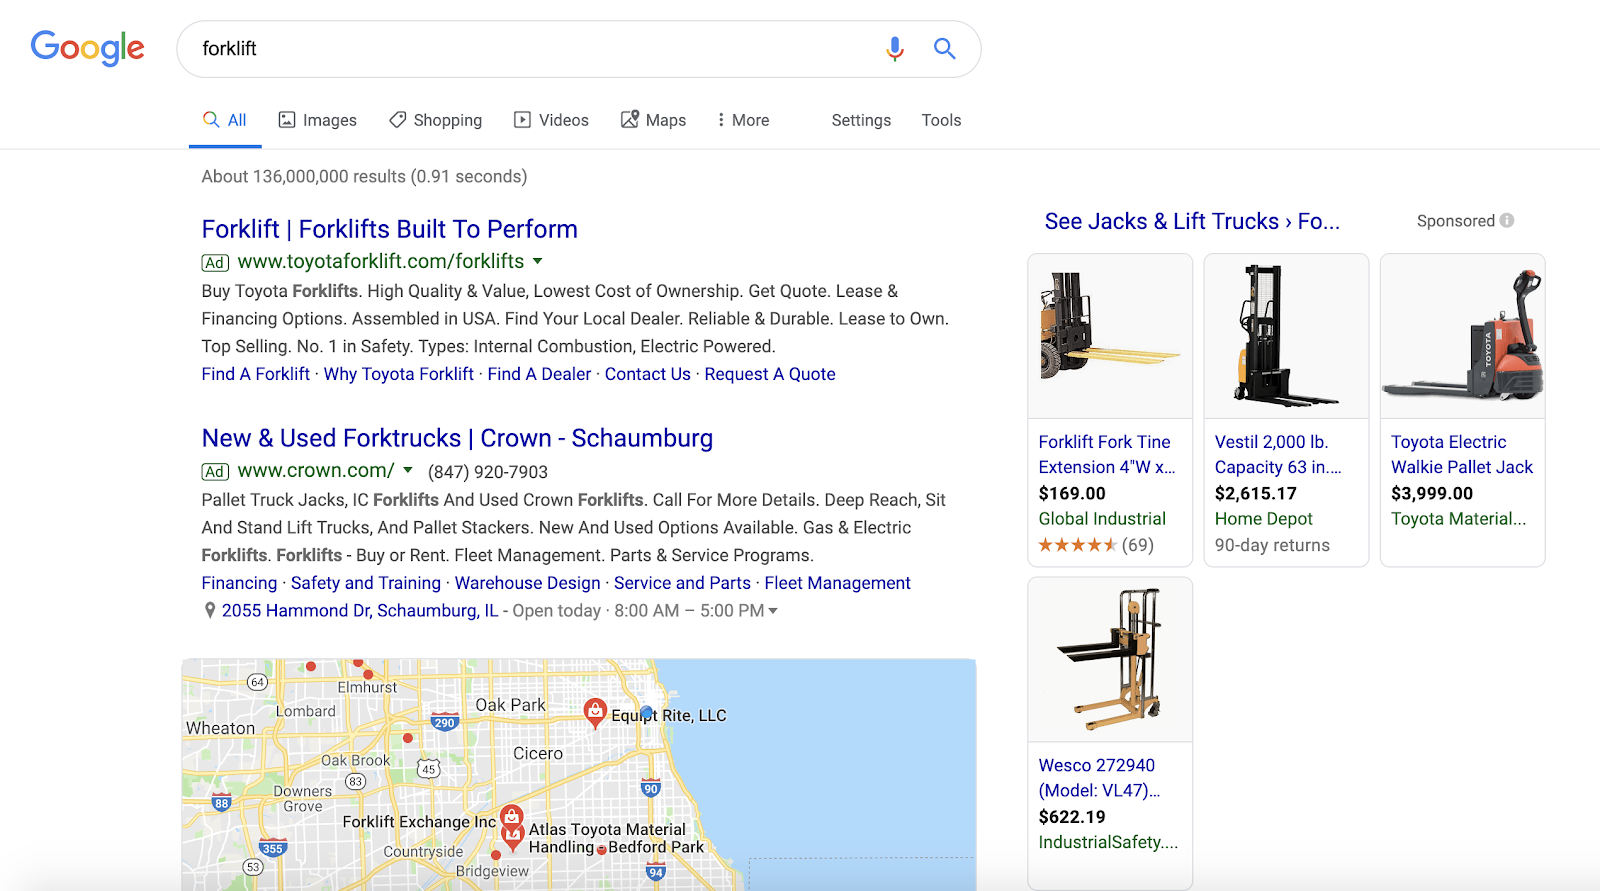
Task: Click the 'Toyota Electric Walkie Pallet Jack' title
Action: click(x=1462, y=454)
